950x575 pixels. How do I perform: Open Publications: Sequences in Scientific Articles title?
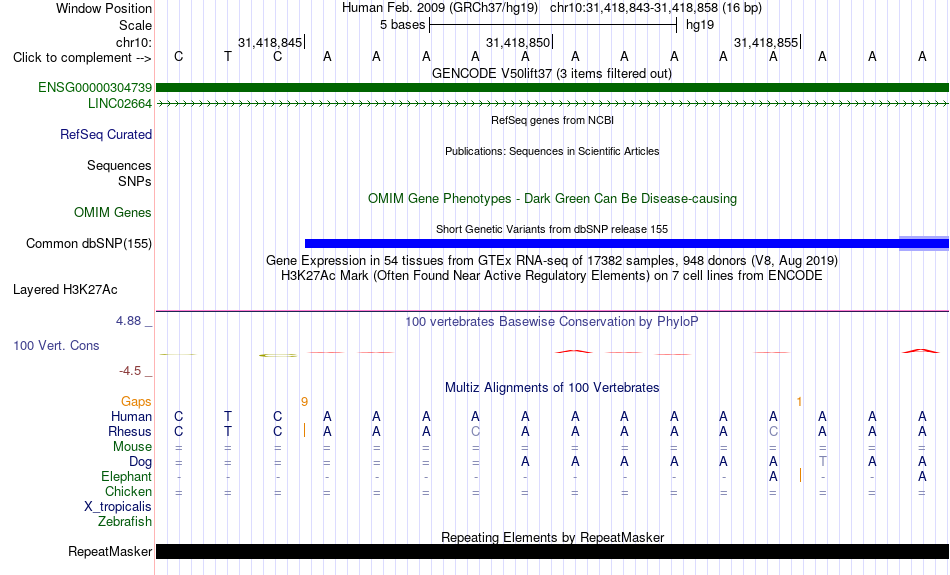[552, 151]
